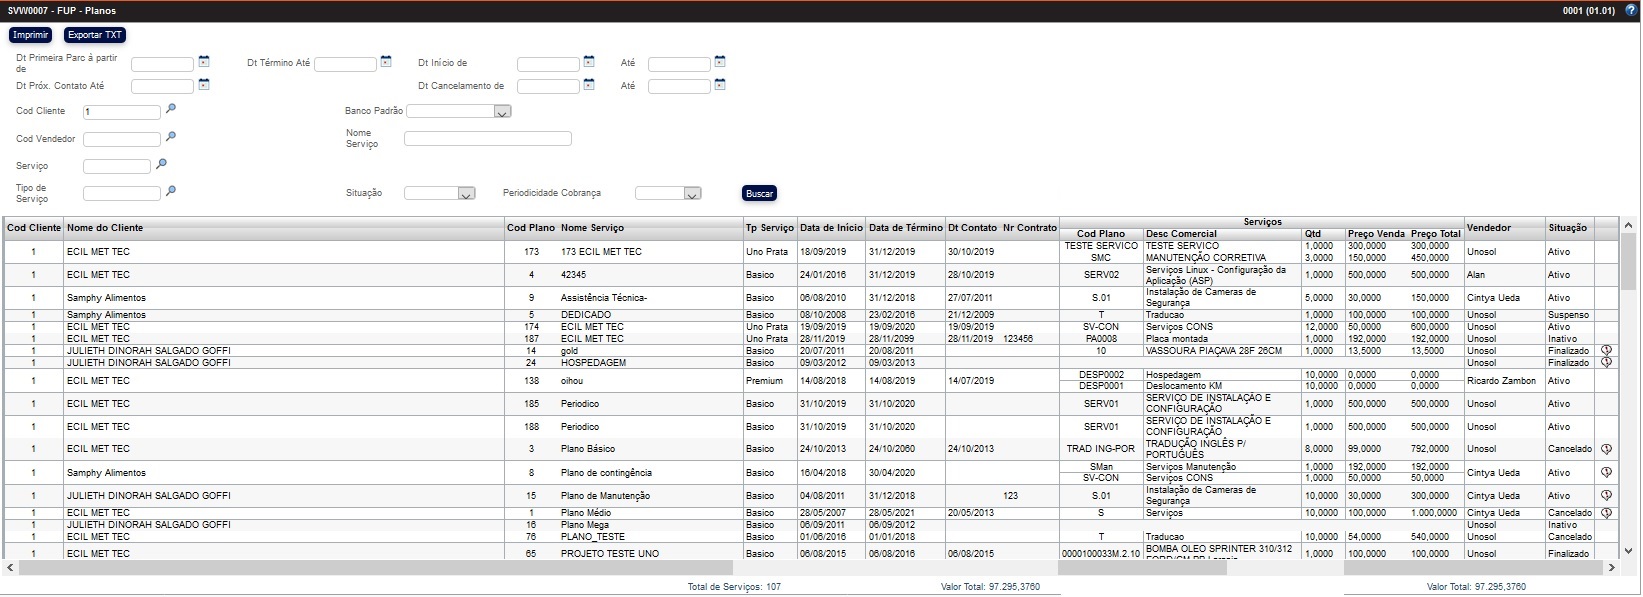Open calendar picker for Dt Término Até
This screenshot has height=597, width=1643.
click(386, 62)
